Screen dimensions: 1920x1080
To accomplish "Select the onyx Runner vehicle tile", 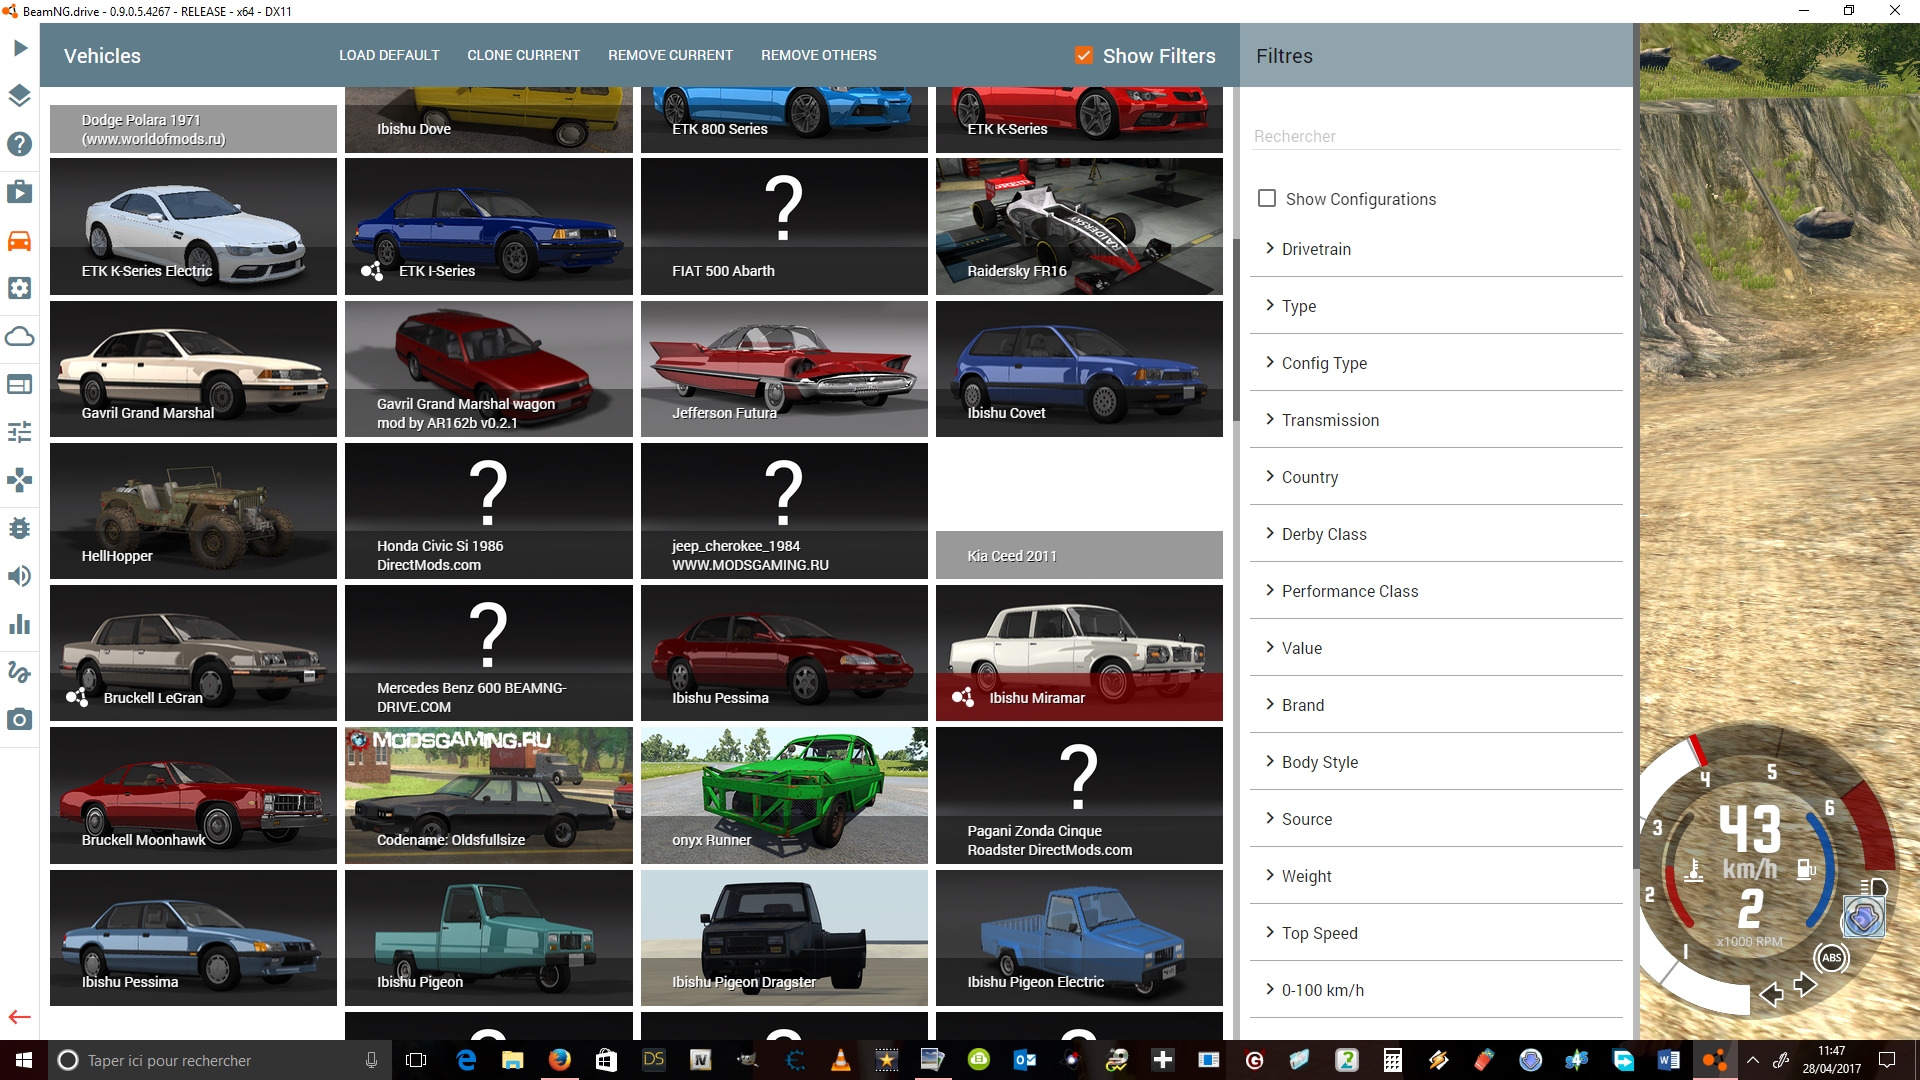I will pyautogui.click(x=784, y=795).
